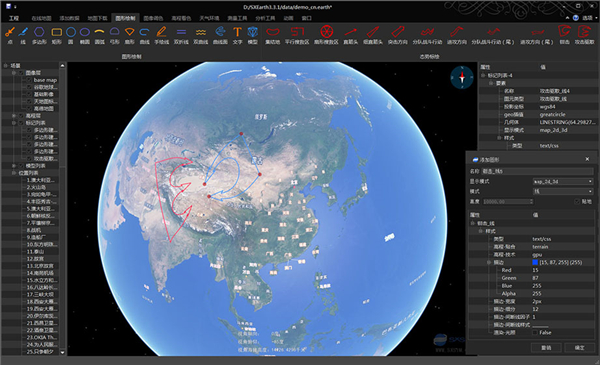Click the 重销 reset button
This screenshot has height=365, width=600.
point(546,347)
